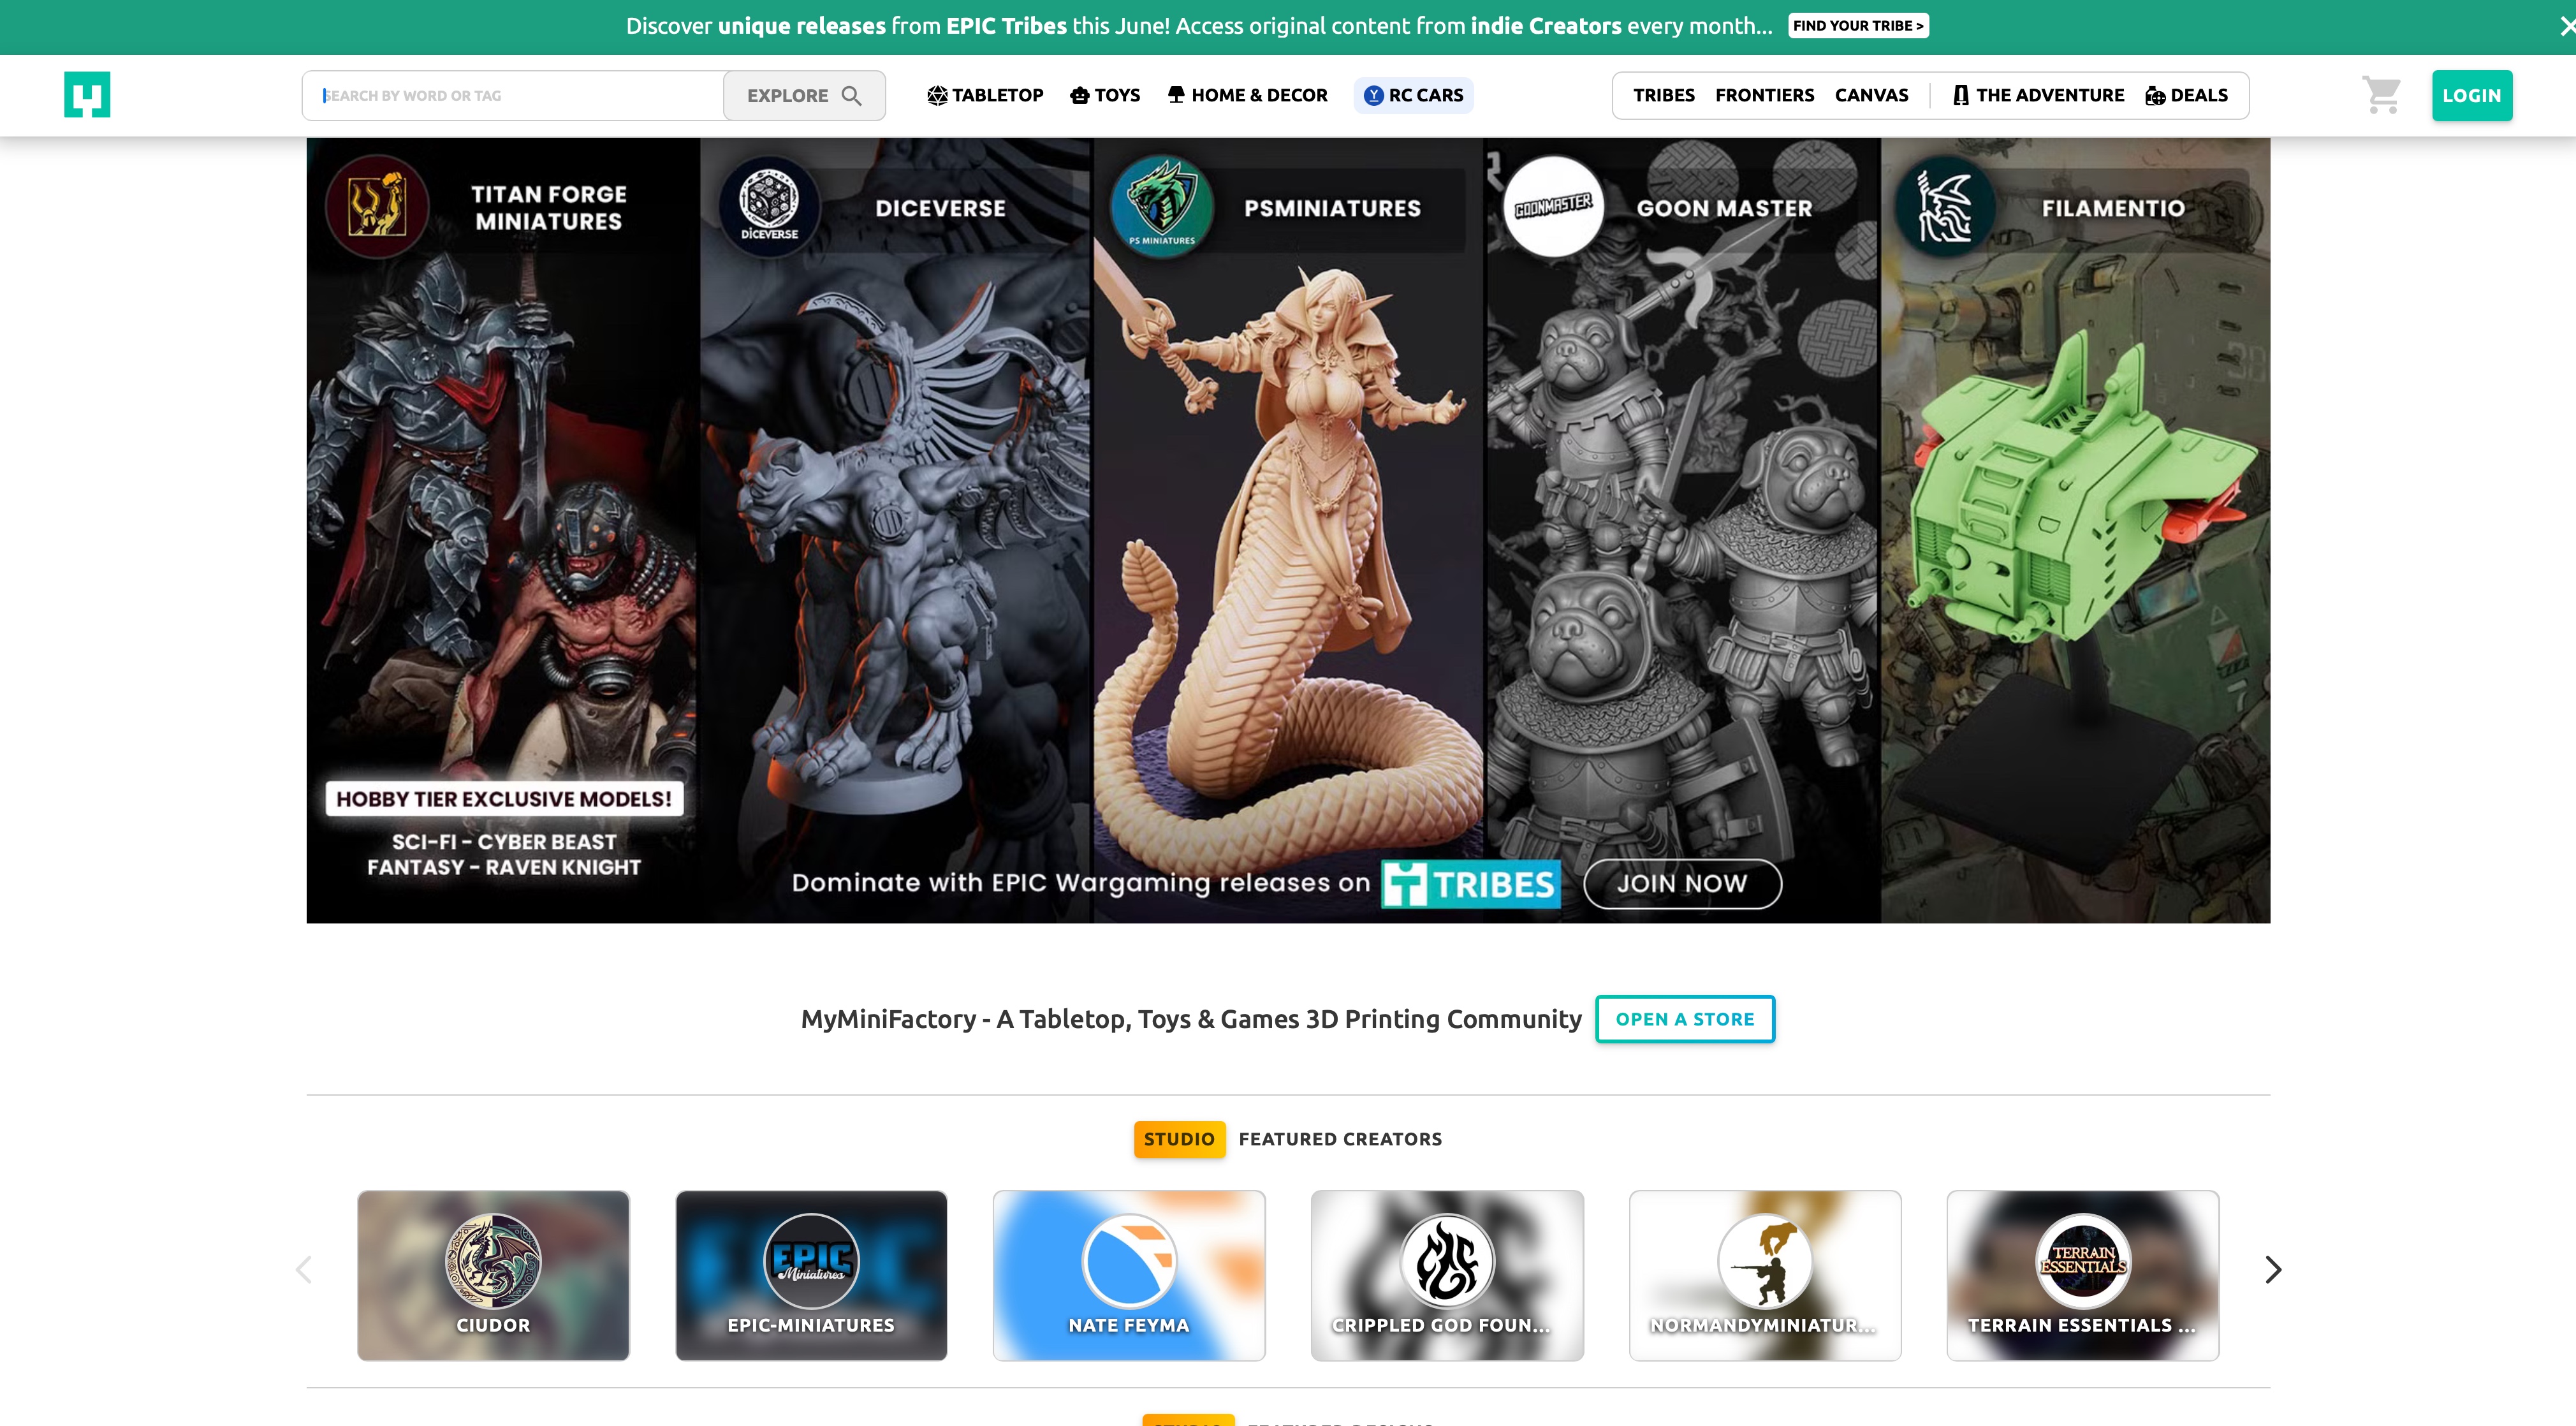
Task: Click the Login button
Action: pos(2471,96)
